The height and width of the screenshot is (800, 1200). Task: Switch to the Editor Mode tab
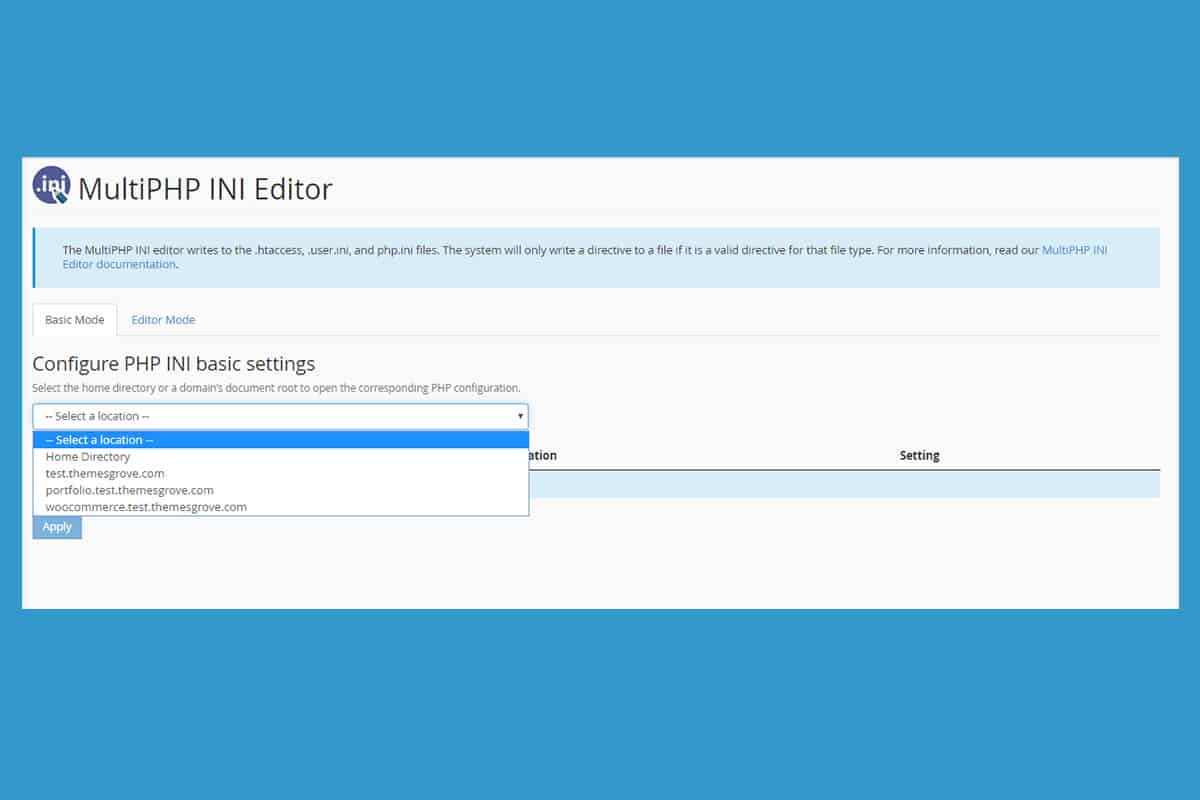[163, 320]
